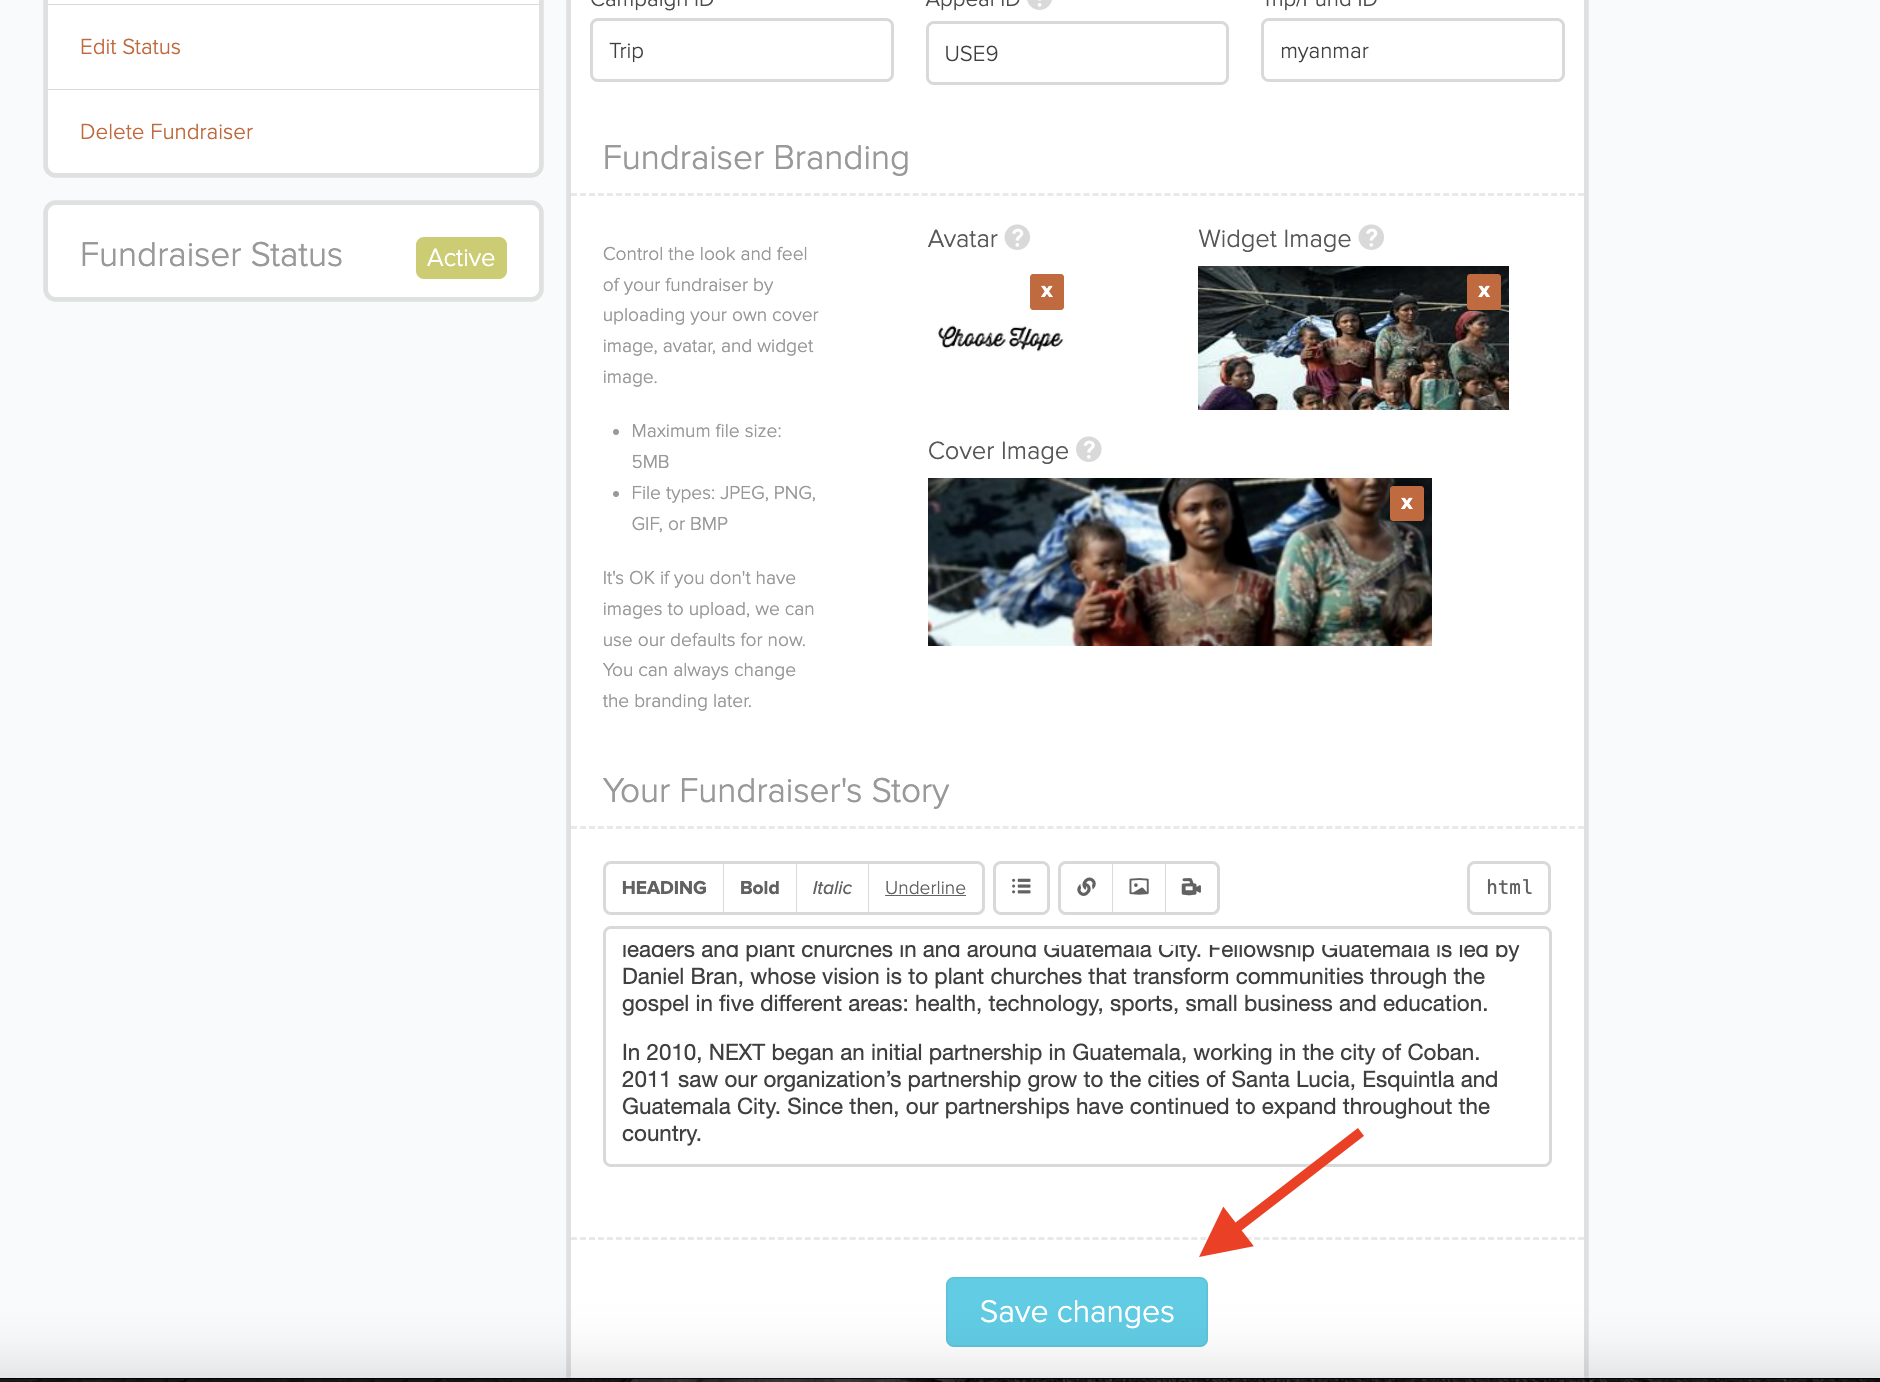Viewport: 1880px width, 1382px height.
Task: Open the Widget Image help question mark
Action: (x=1372, y=237)
